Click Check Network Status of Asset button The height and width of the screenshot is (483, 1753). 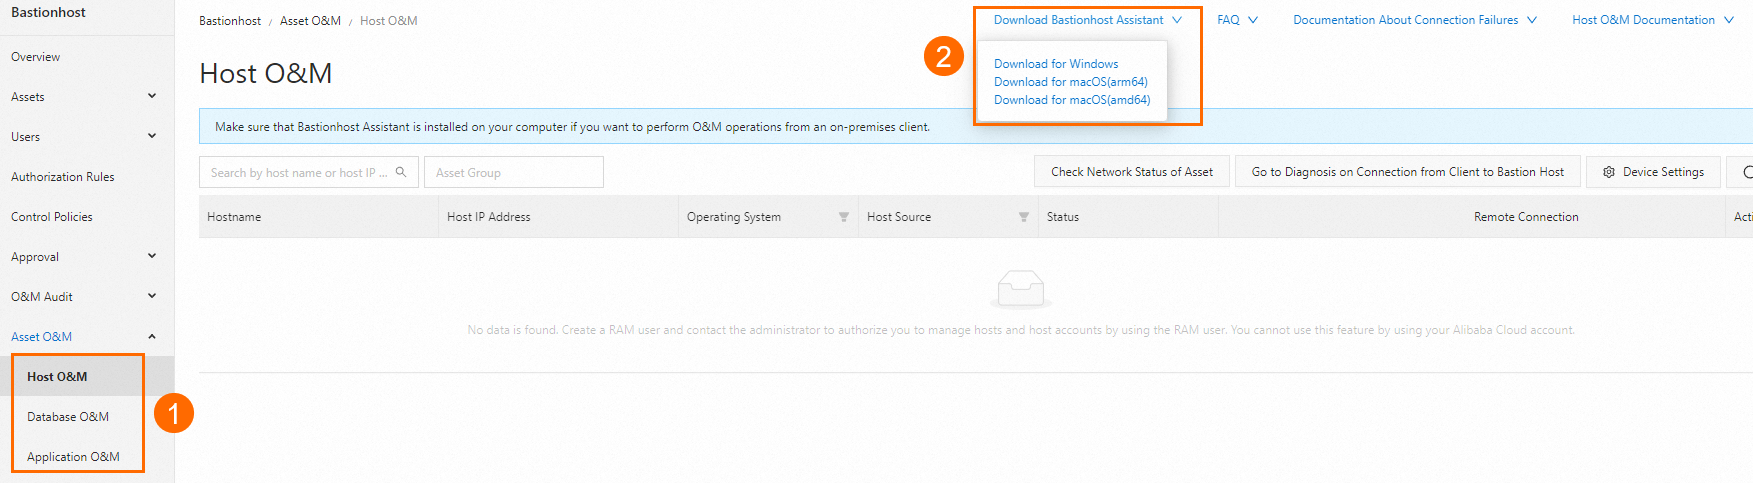[x=1131, y=172]
